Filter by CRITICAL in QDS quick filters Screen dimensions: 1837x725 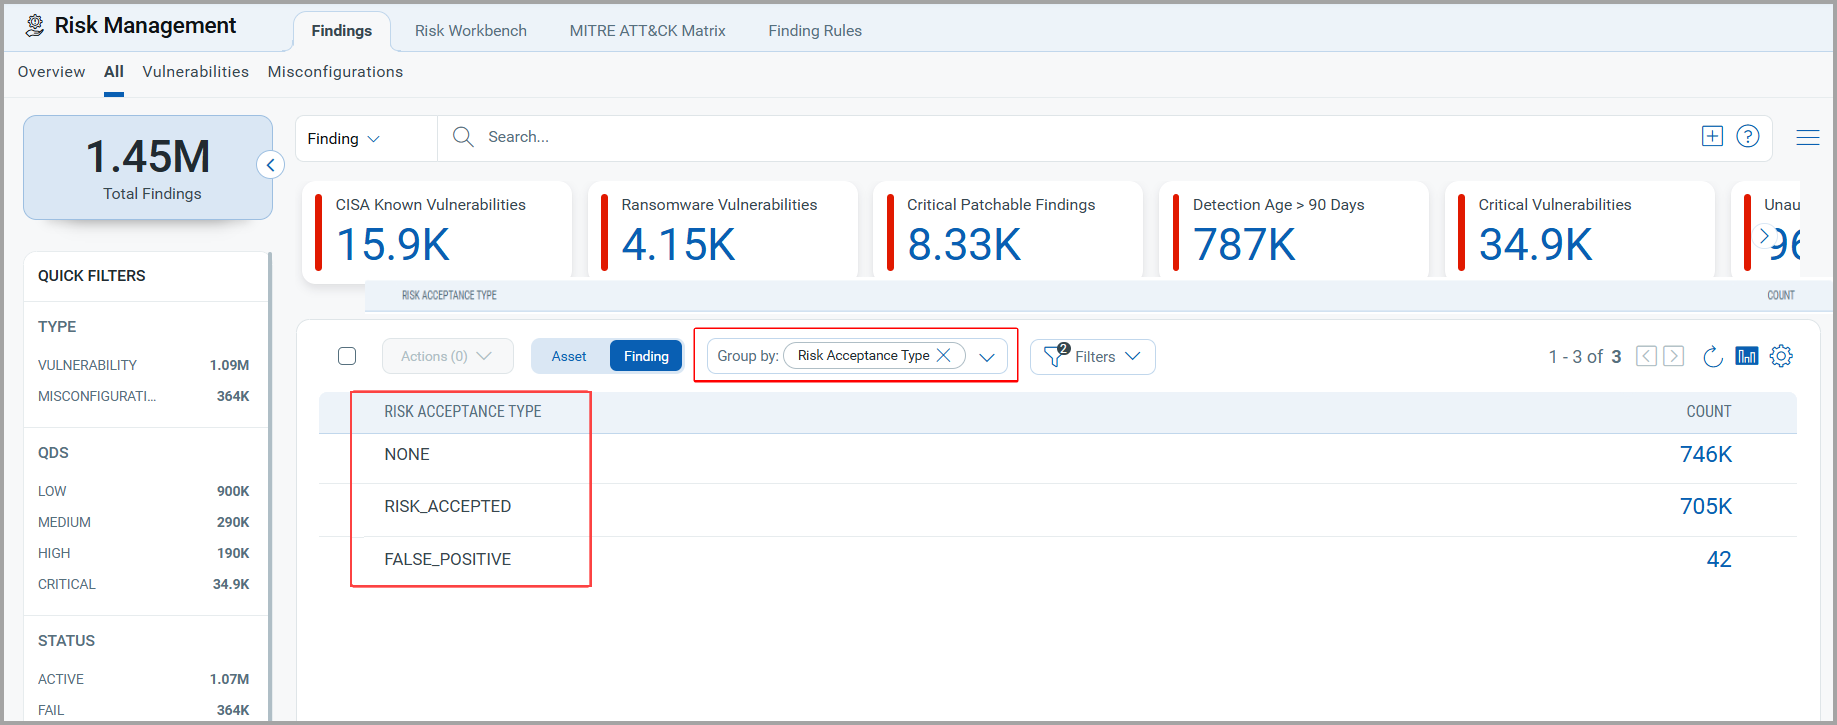click(67, 584)
